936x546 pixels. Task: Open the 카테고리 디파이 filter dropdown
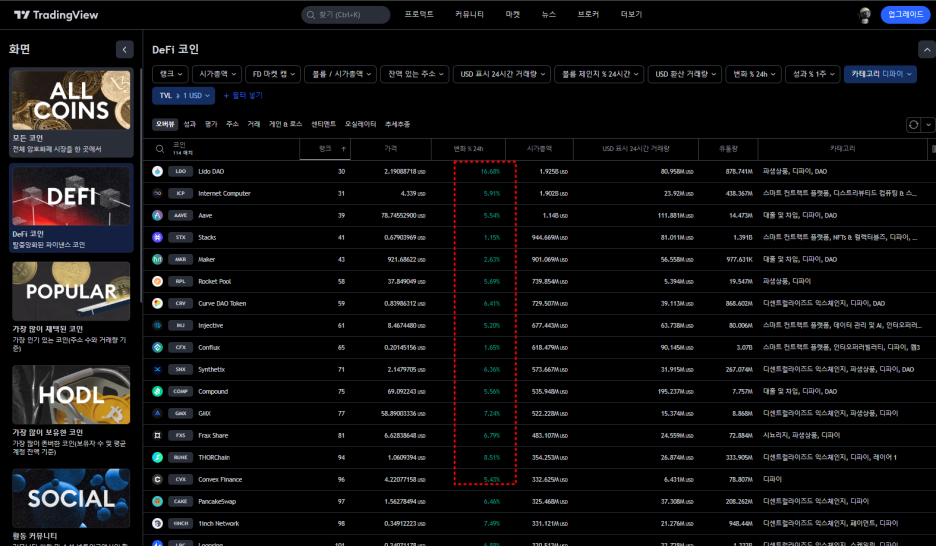coord(880,74)
